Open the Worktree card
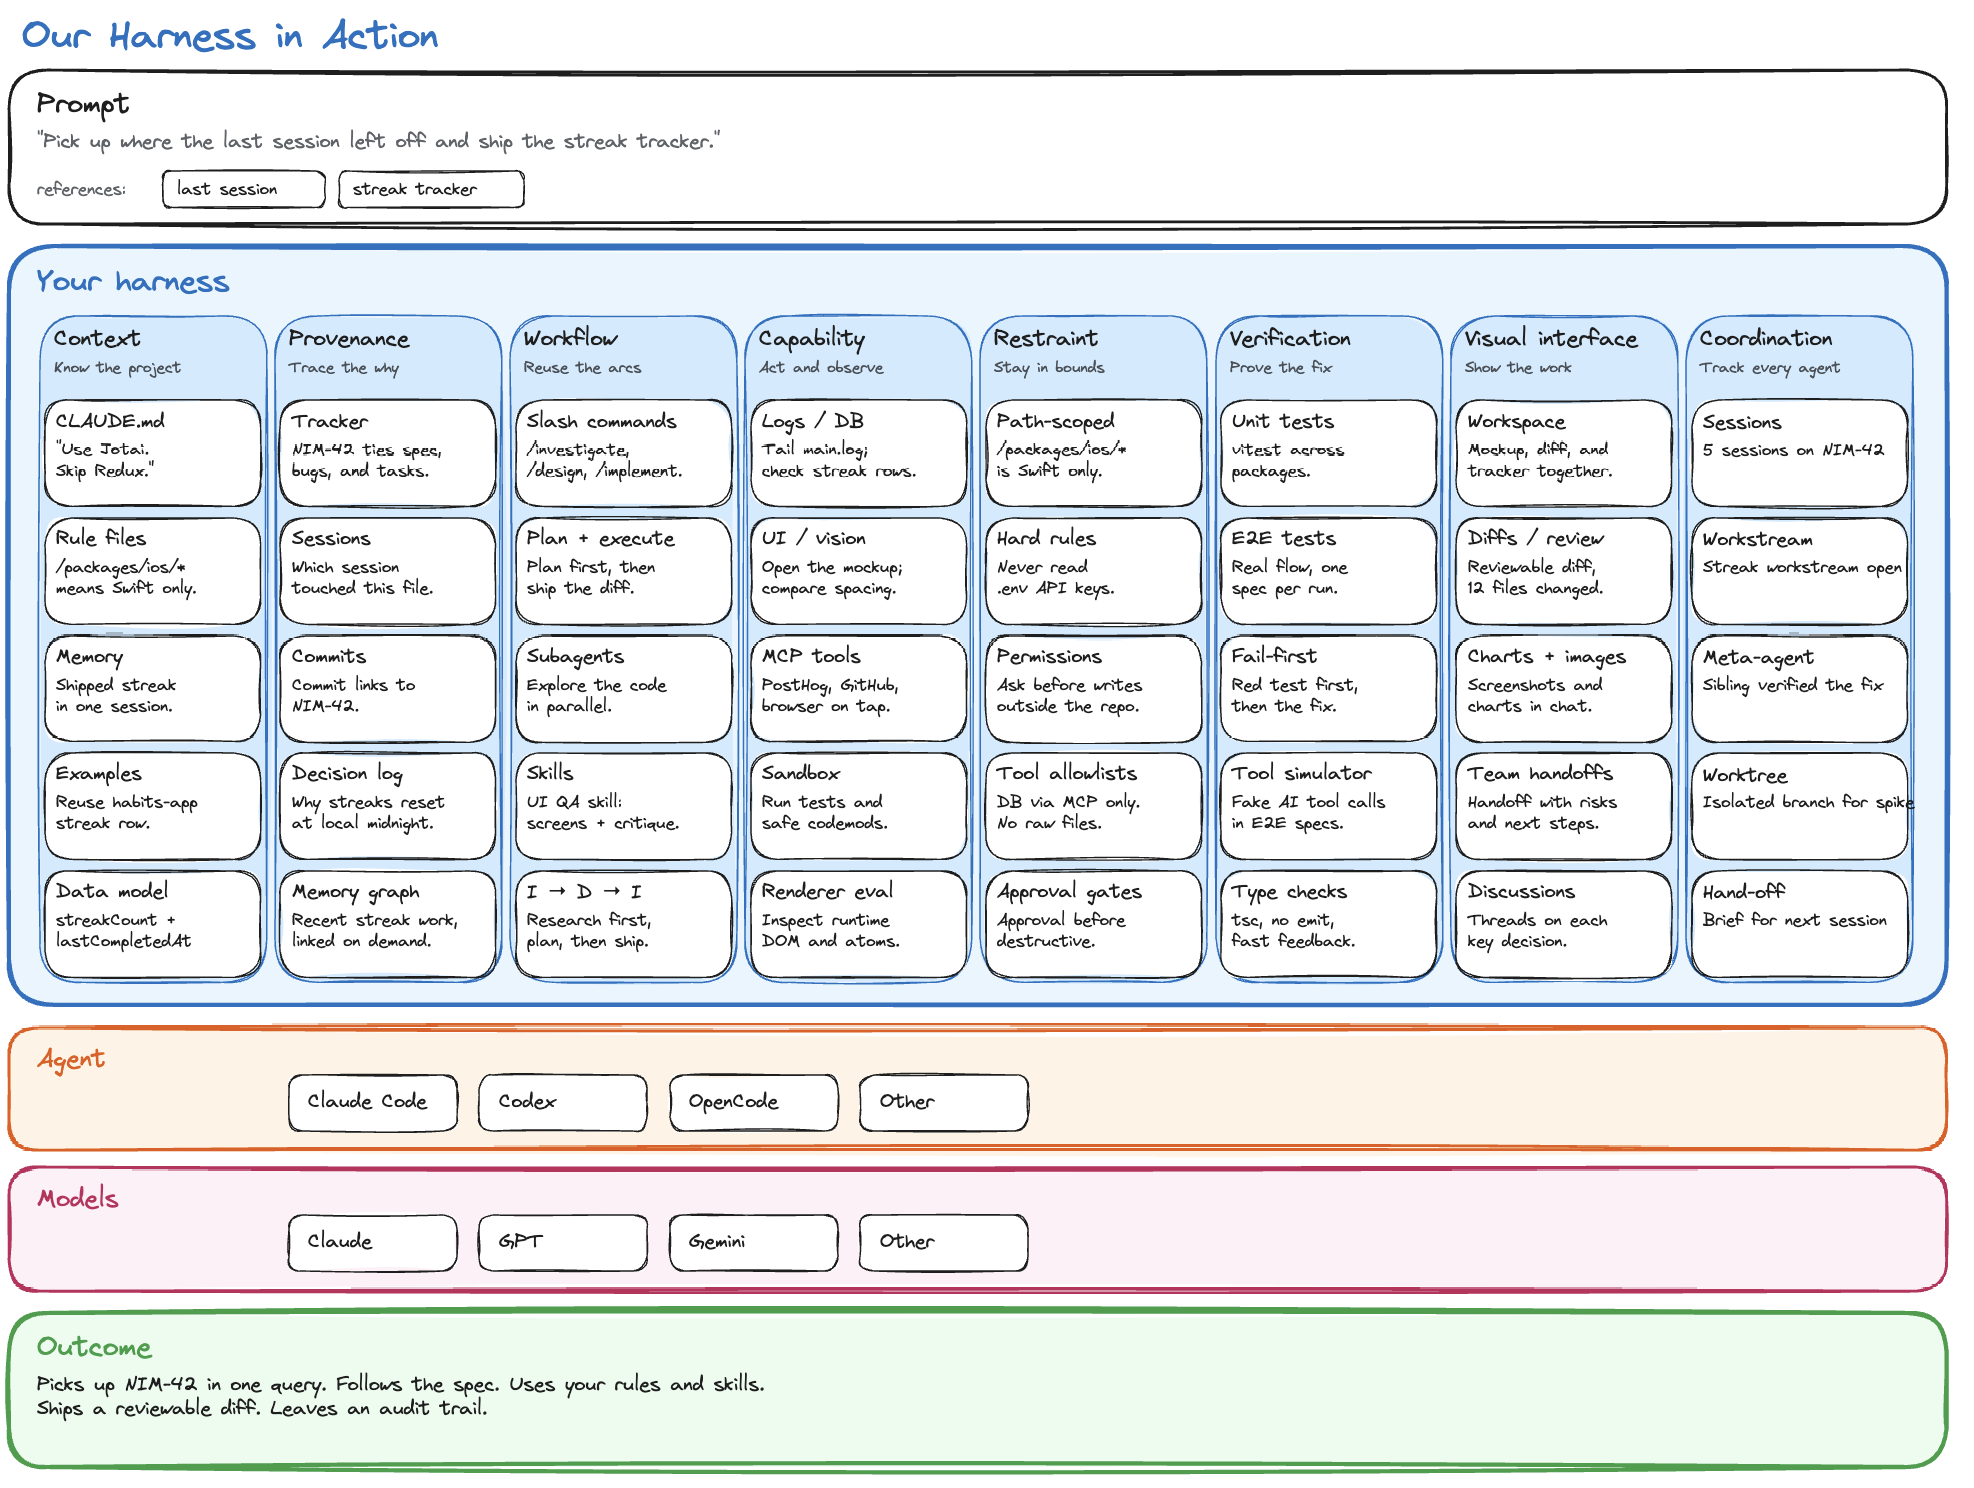Image resolution: width=1974 pixels, height=1488 pixels. pos(1800,806)
